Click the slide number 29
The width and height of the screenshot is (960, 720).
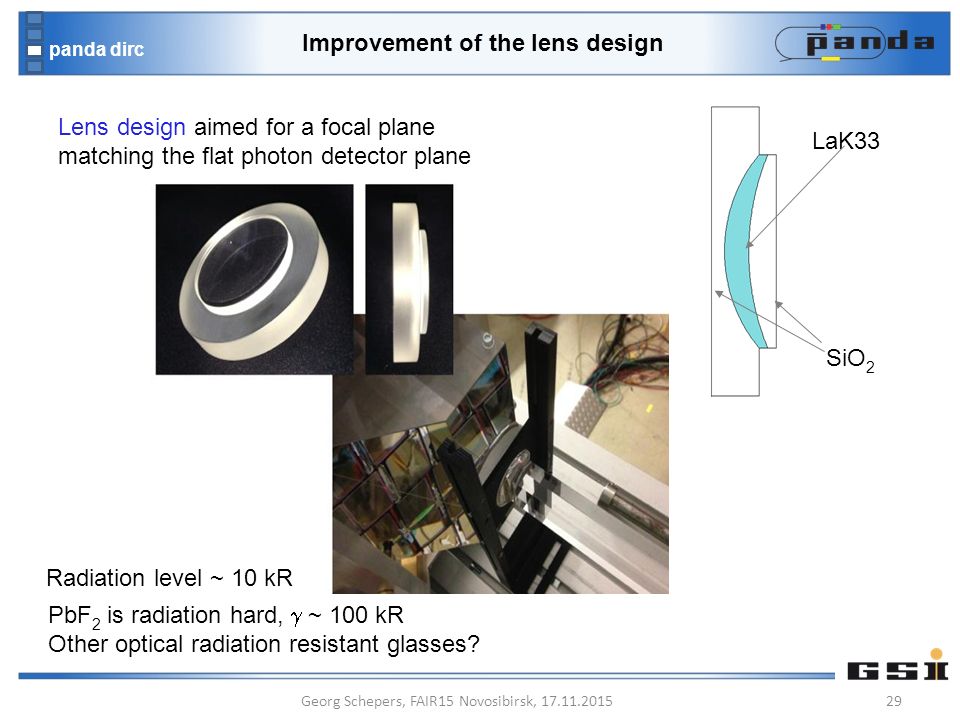(894, 701)
